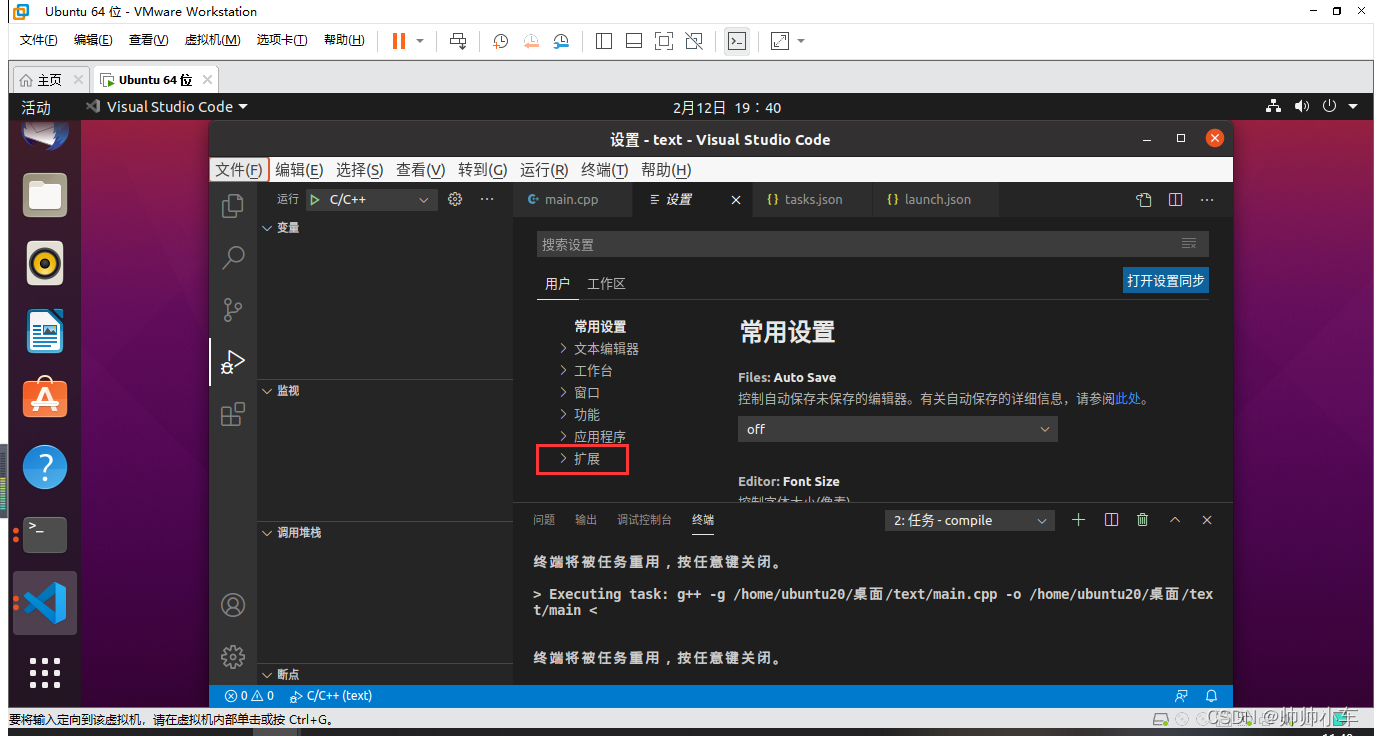Open debug sidebar more actions menu
This screenshot has width=1374, height=736.
click(x=487, y=200)
